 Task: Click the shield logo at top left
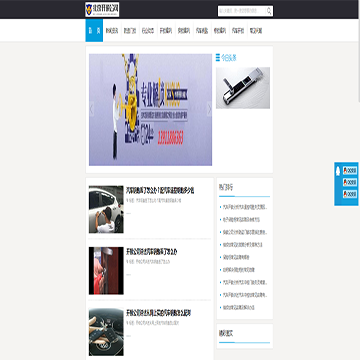89,10
